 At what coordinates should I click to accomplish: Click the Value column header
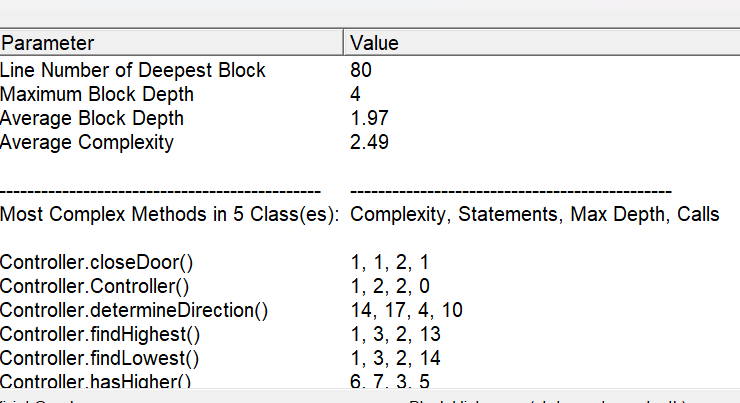point(542,43)
